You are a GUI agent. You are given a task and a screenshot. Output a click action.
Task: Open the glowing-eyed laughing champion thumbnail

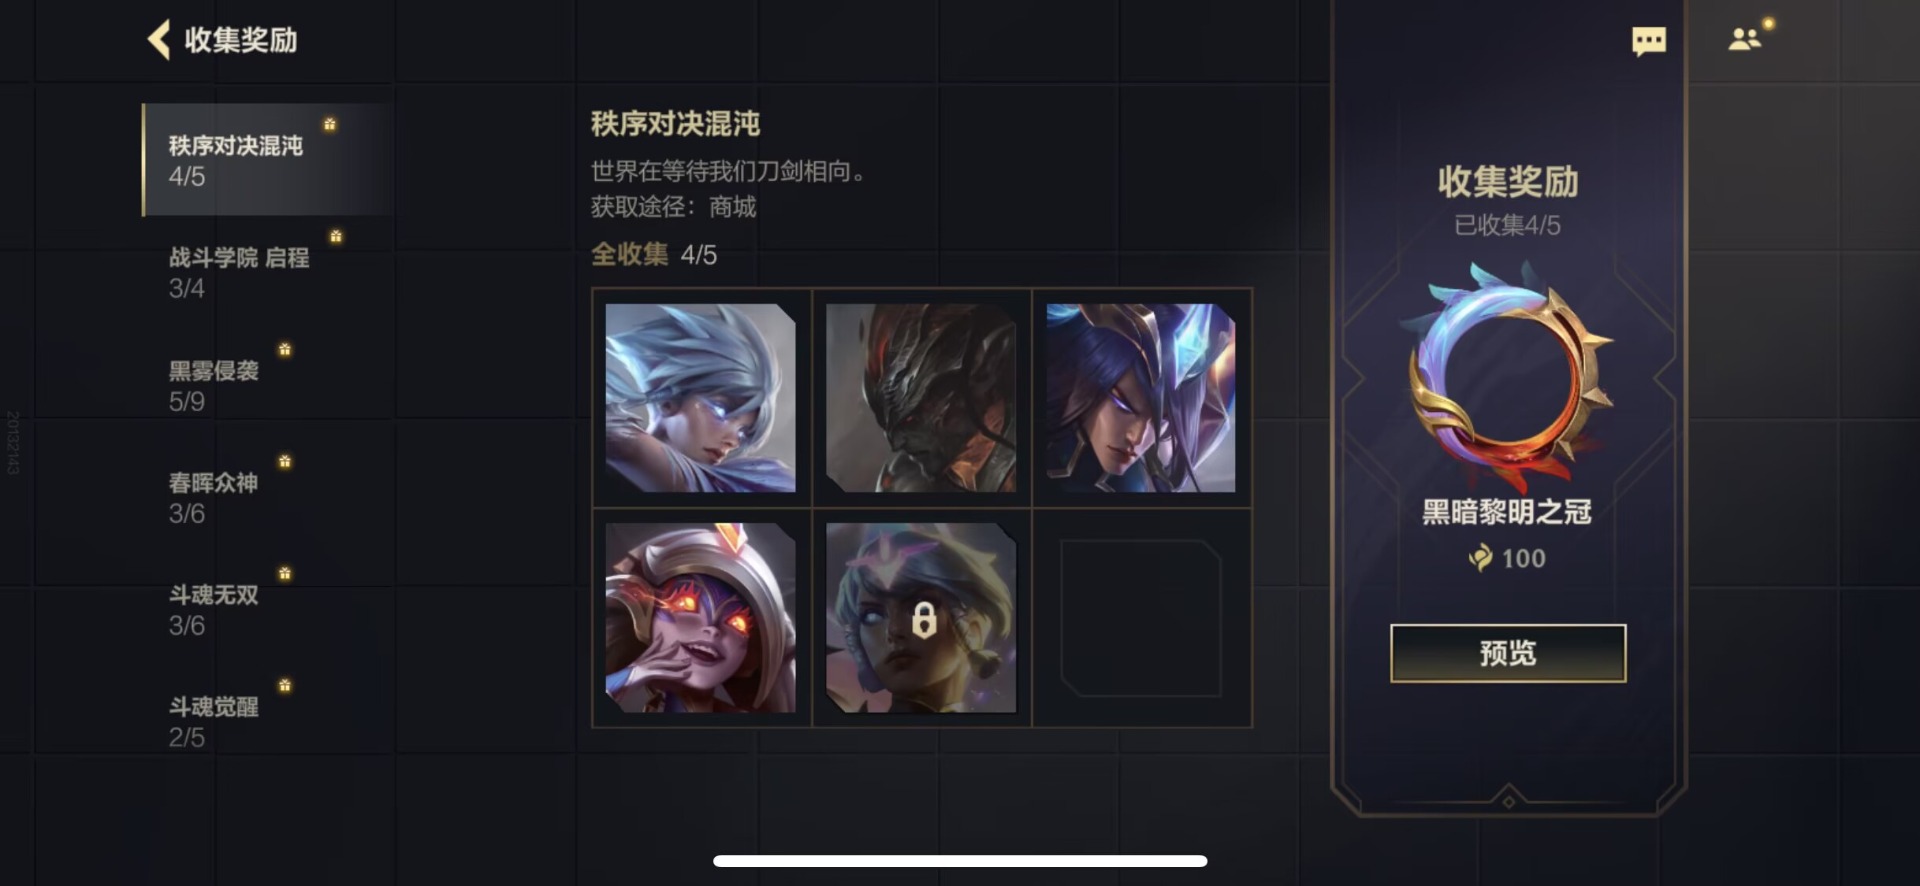(x=701, y=618)
